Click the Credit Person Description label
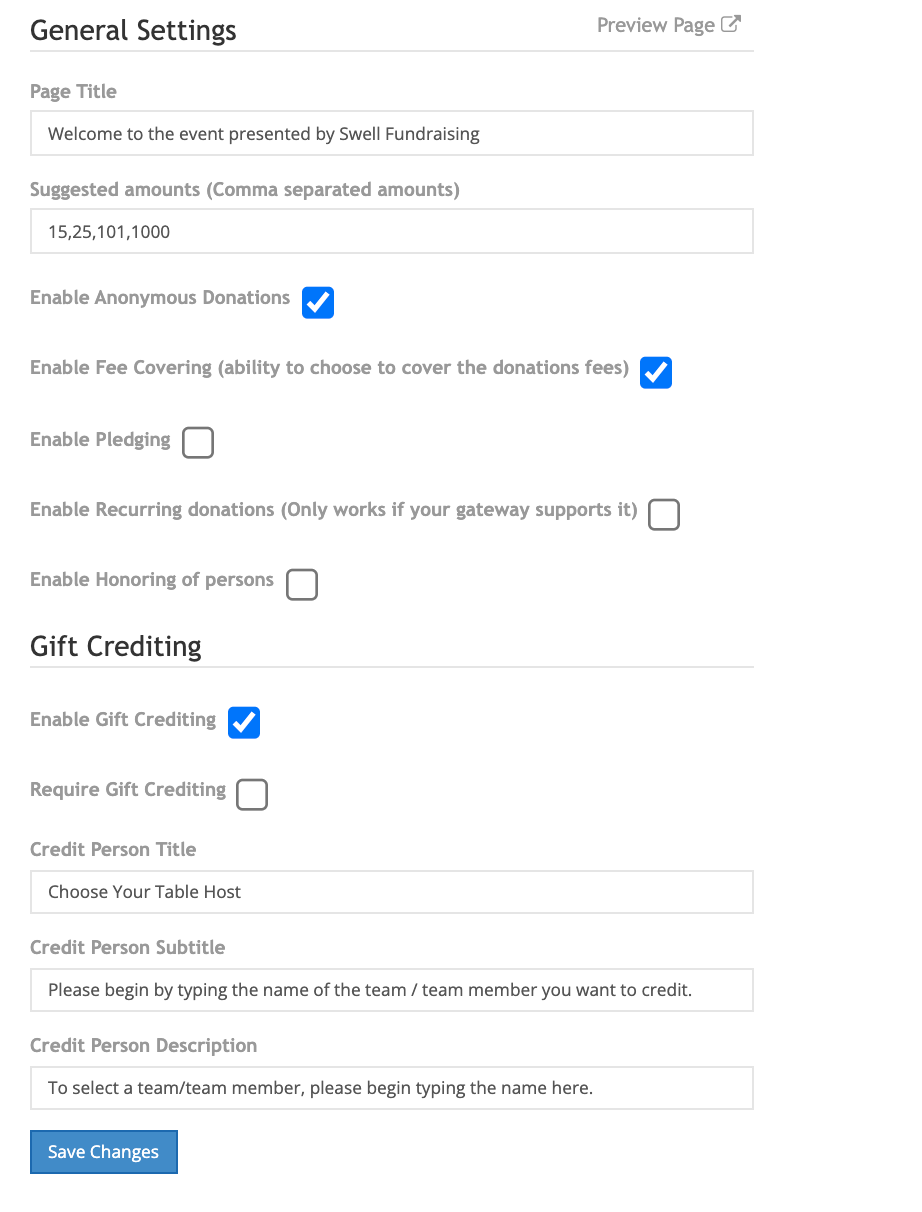The width and height of the screenshot is (922, 1212). (x=143, y=1045)
